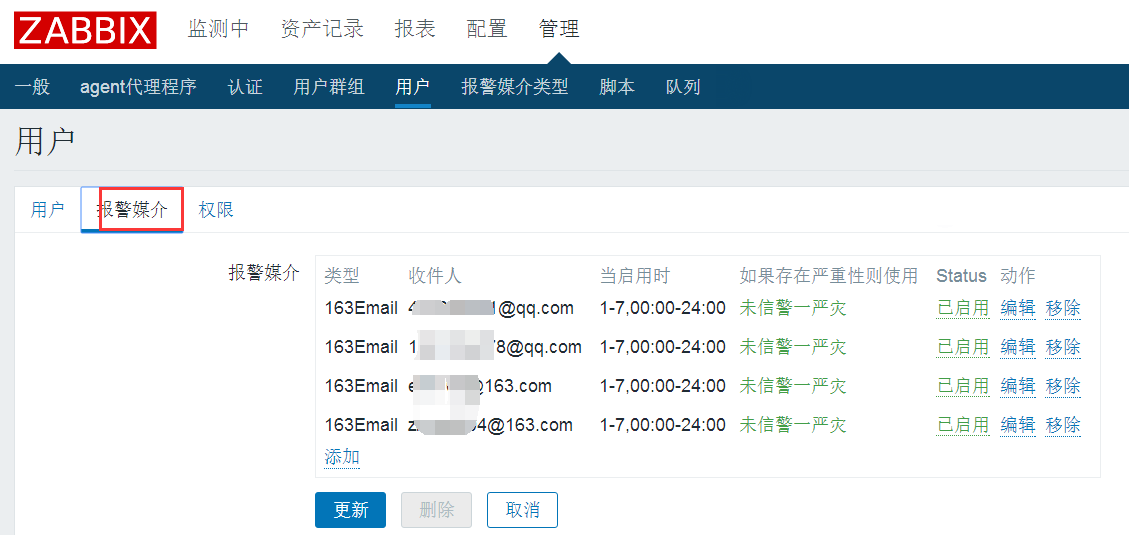Open the 监测中 top menu
Viewport: 1129px width, 535px height.
[218, 29]
